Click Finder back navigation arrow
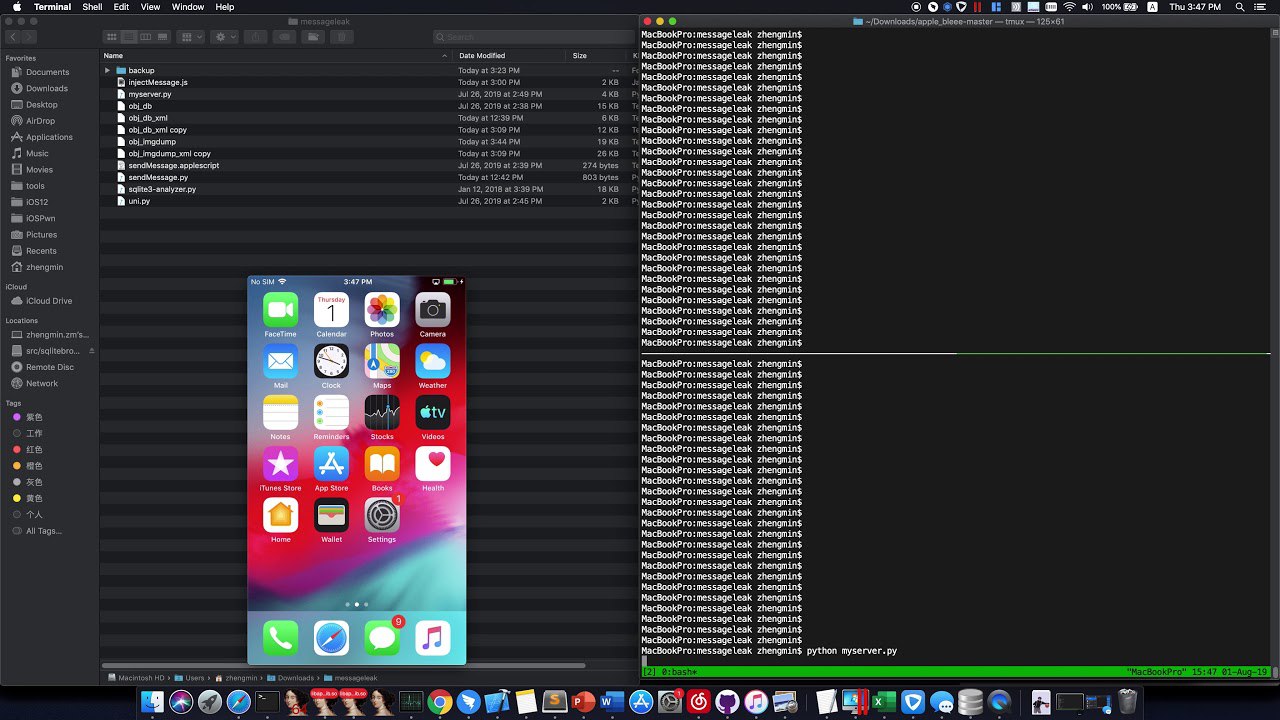 pyautogui.click(x=13, y=37)
